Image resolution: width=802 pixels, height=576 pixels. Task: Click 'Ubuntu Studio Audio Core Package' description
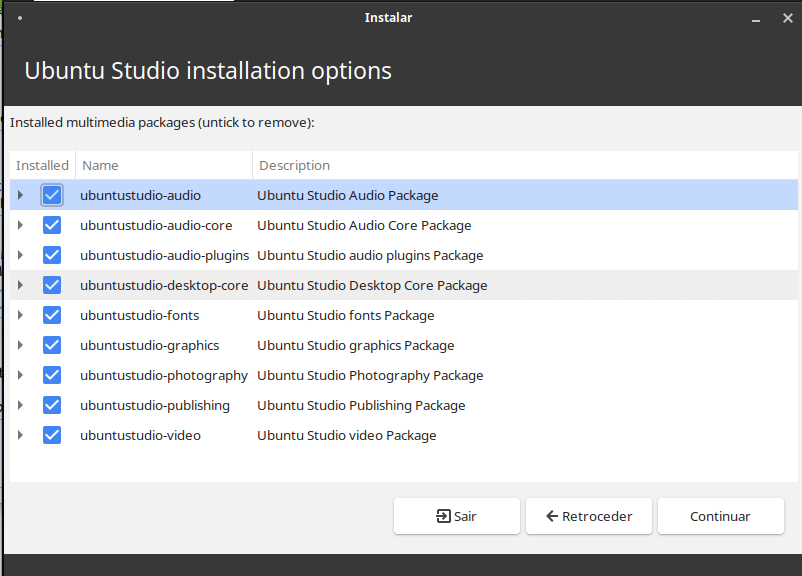364,226
